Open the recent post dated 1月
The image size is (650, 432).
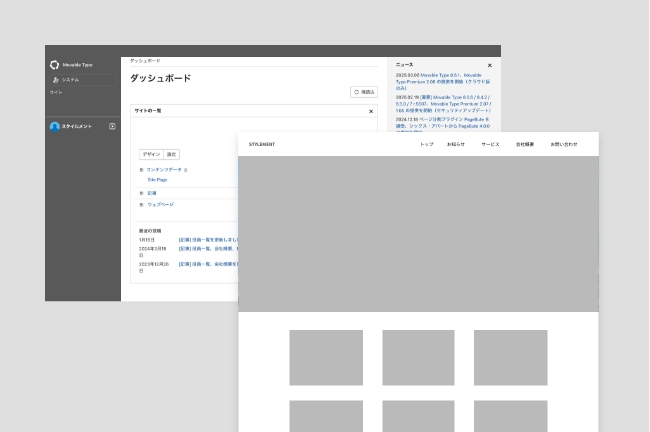click(209, 240)
